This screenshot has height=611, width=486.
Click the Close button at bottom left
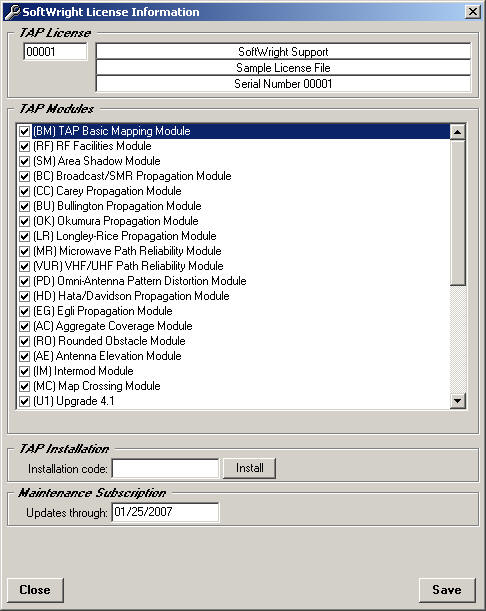tap(35, 590)
